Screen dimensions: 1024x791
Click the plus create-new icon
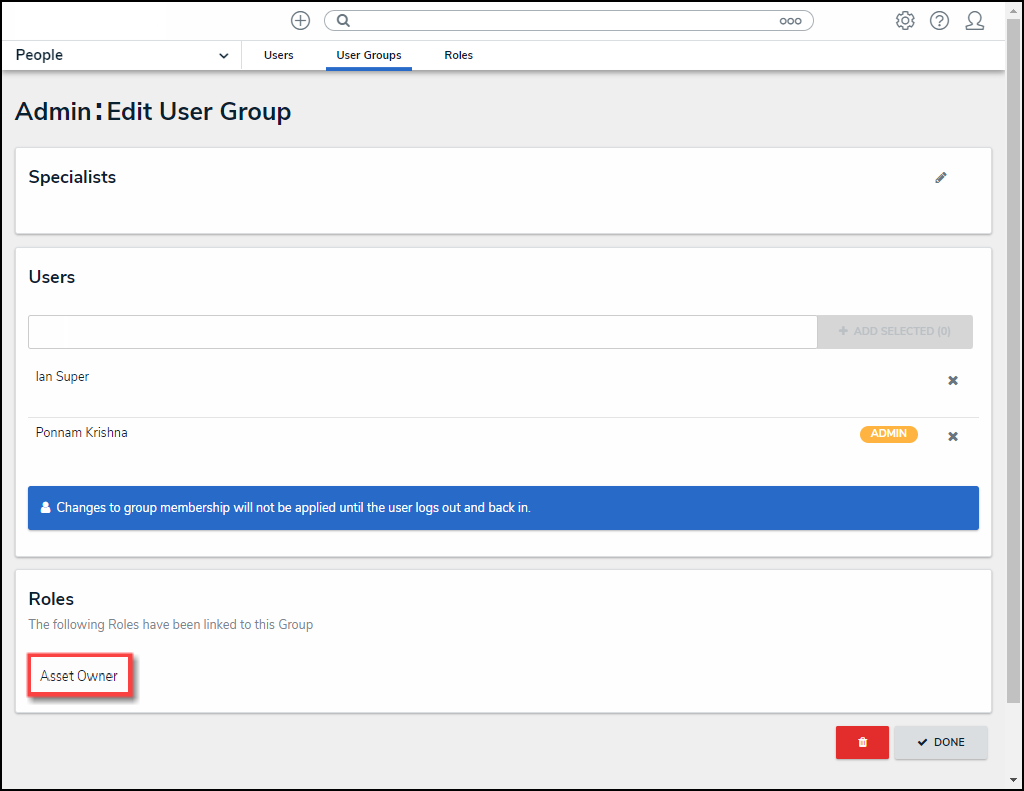(300, 21)
